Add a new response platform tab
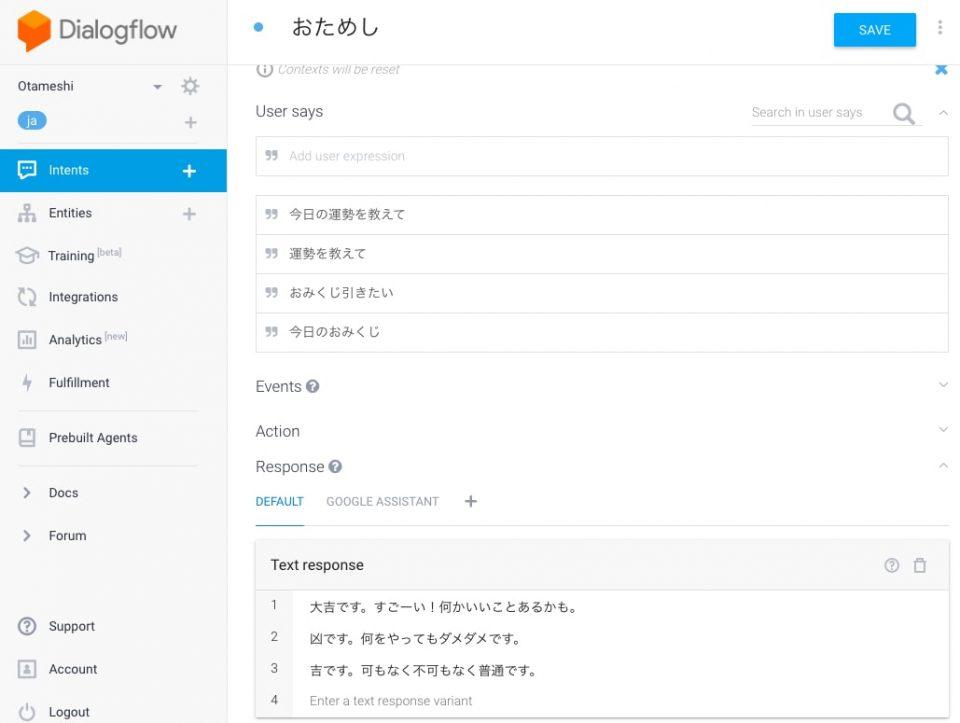This screenshot has height=723, width=960. click(x=470, y=501)
